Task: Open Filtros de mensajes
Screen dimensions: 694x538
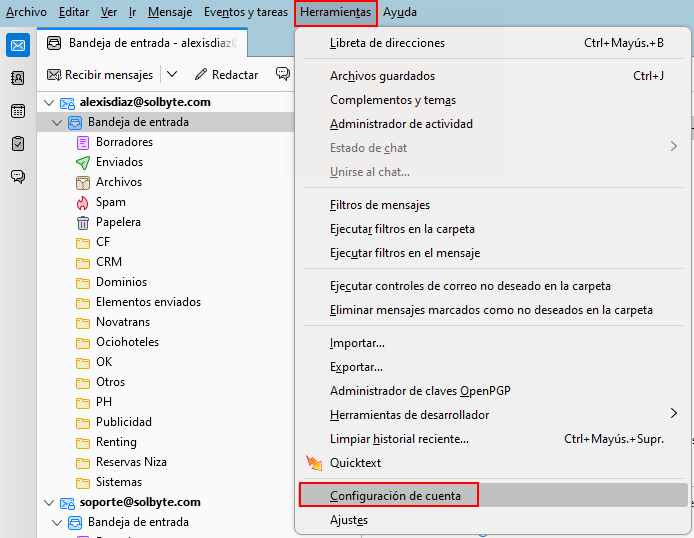Action: [494, 205]
